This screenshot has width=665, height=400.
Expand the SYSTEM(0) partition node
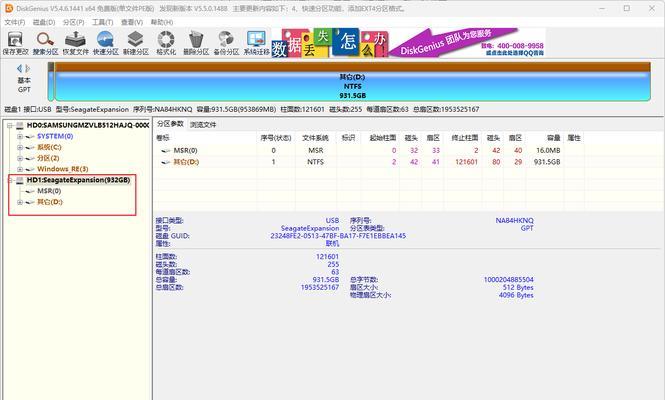20,137
